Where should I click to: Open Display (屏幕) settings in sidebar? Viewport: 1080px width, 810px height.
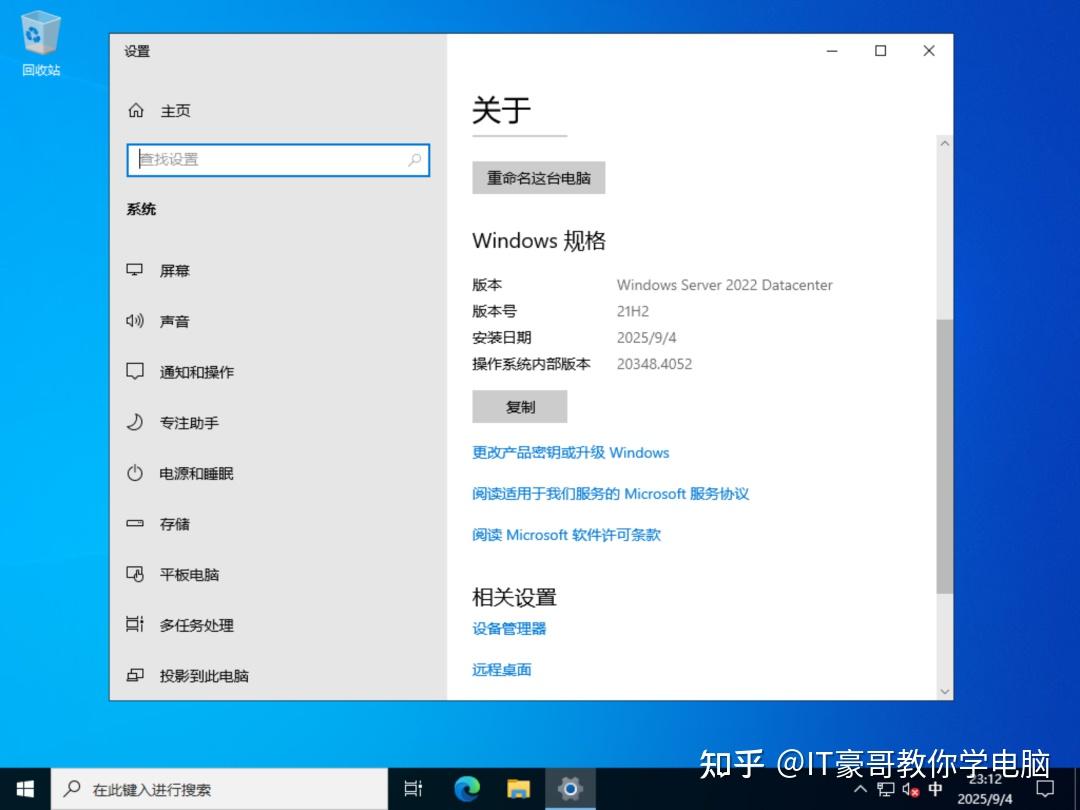[x=177, y=270]
